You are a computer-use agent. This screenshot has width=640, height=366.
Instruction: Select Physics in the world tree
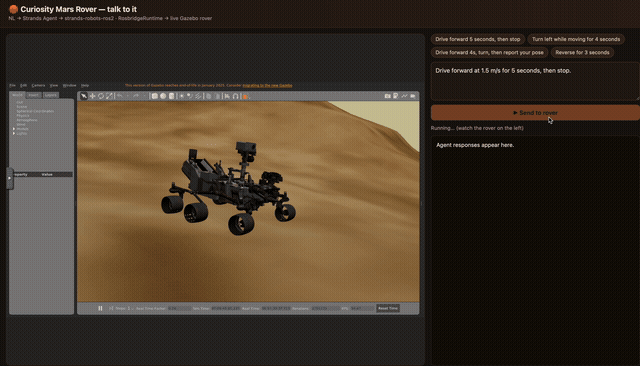pos(23,115)
